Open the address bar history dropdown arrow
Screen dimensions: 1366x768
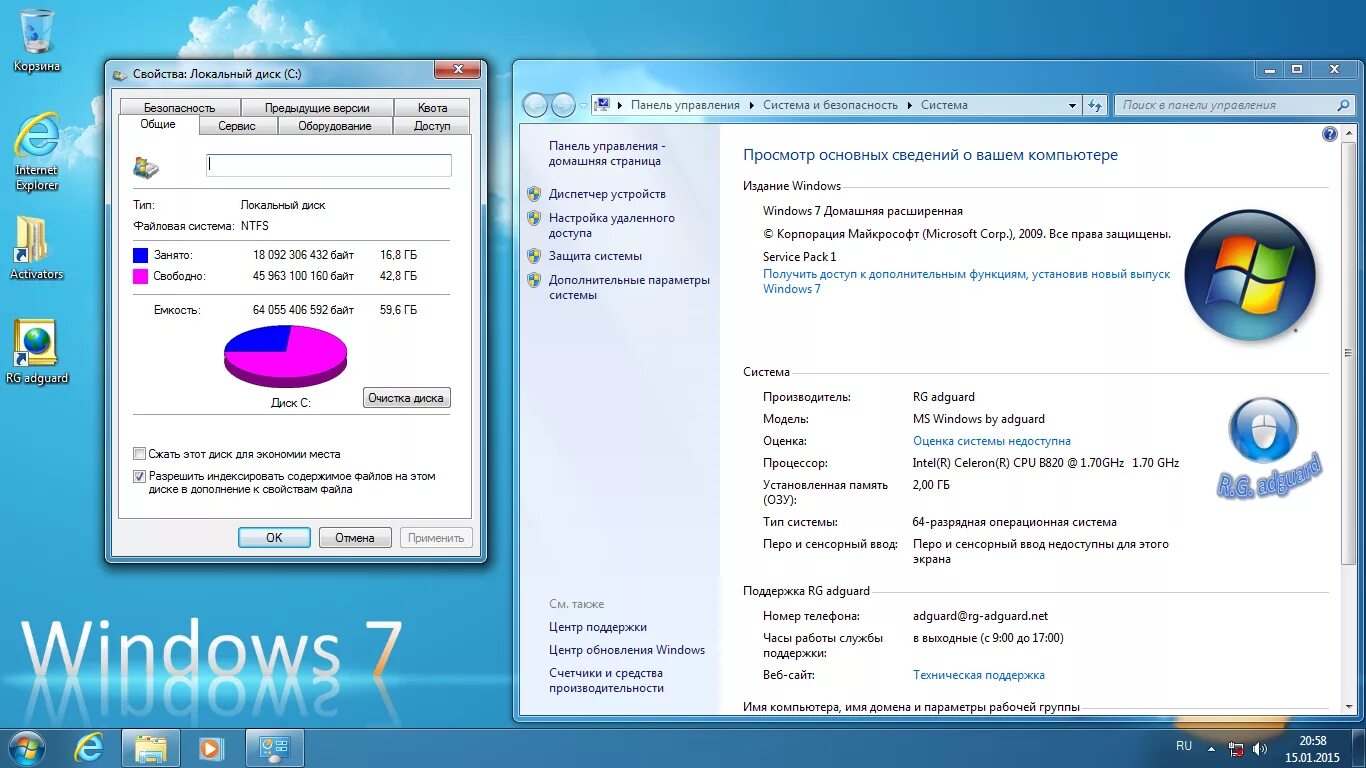(1072, 105)
